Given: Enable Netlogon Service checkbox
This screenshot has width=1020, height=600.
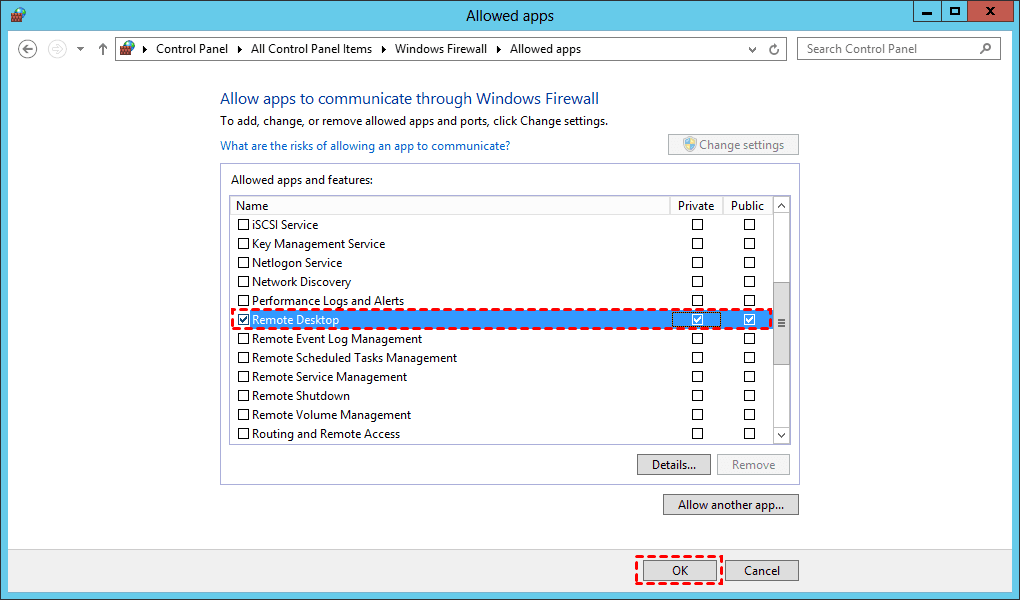Looking at the screenshot, I should 243,262.
